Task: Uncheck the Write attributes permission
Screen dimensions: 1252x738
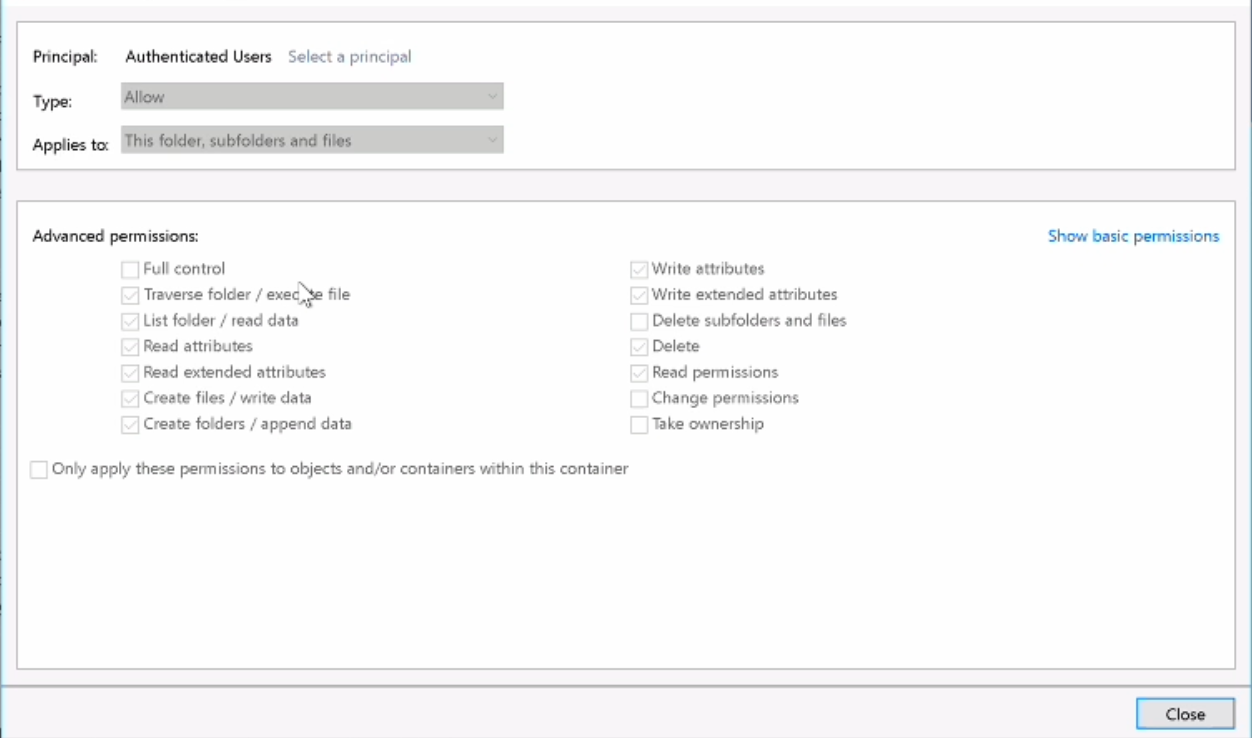Action: pyautogui.click(x=639, y=270)
